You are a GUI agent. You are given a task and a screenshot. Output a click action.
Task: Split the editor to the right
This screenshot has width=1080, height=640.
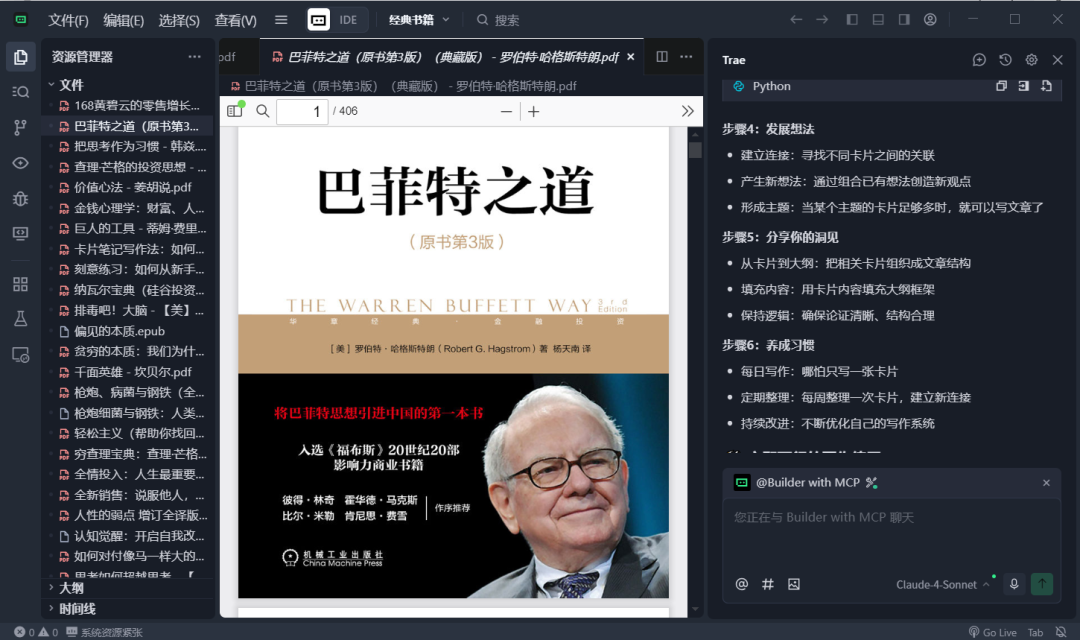662,56
